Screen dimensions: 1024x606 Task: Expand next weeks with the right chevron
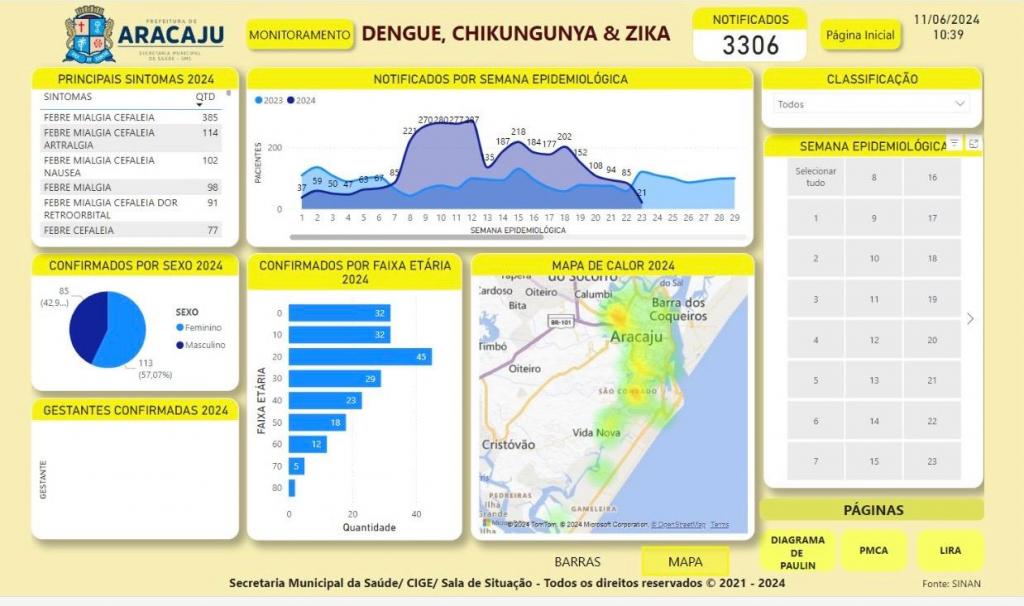[x=970, y=319]
